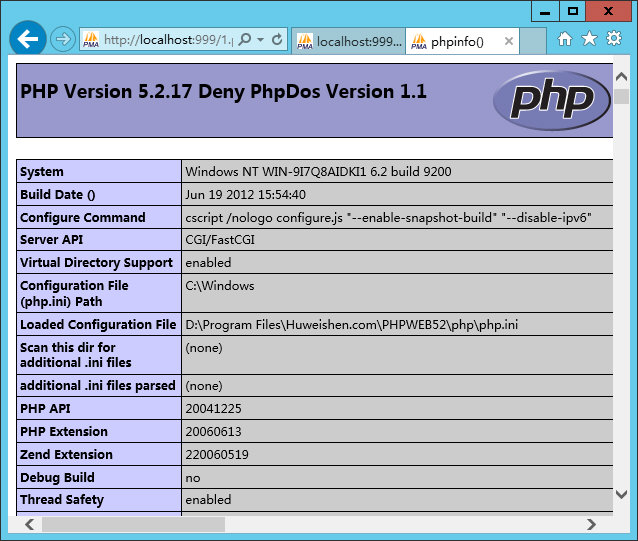Refresh the page with the reload icon

pos(277,39)
